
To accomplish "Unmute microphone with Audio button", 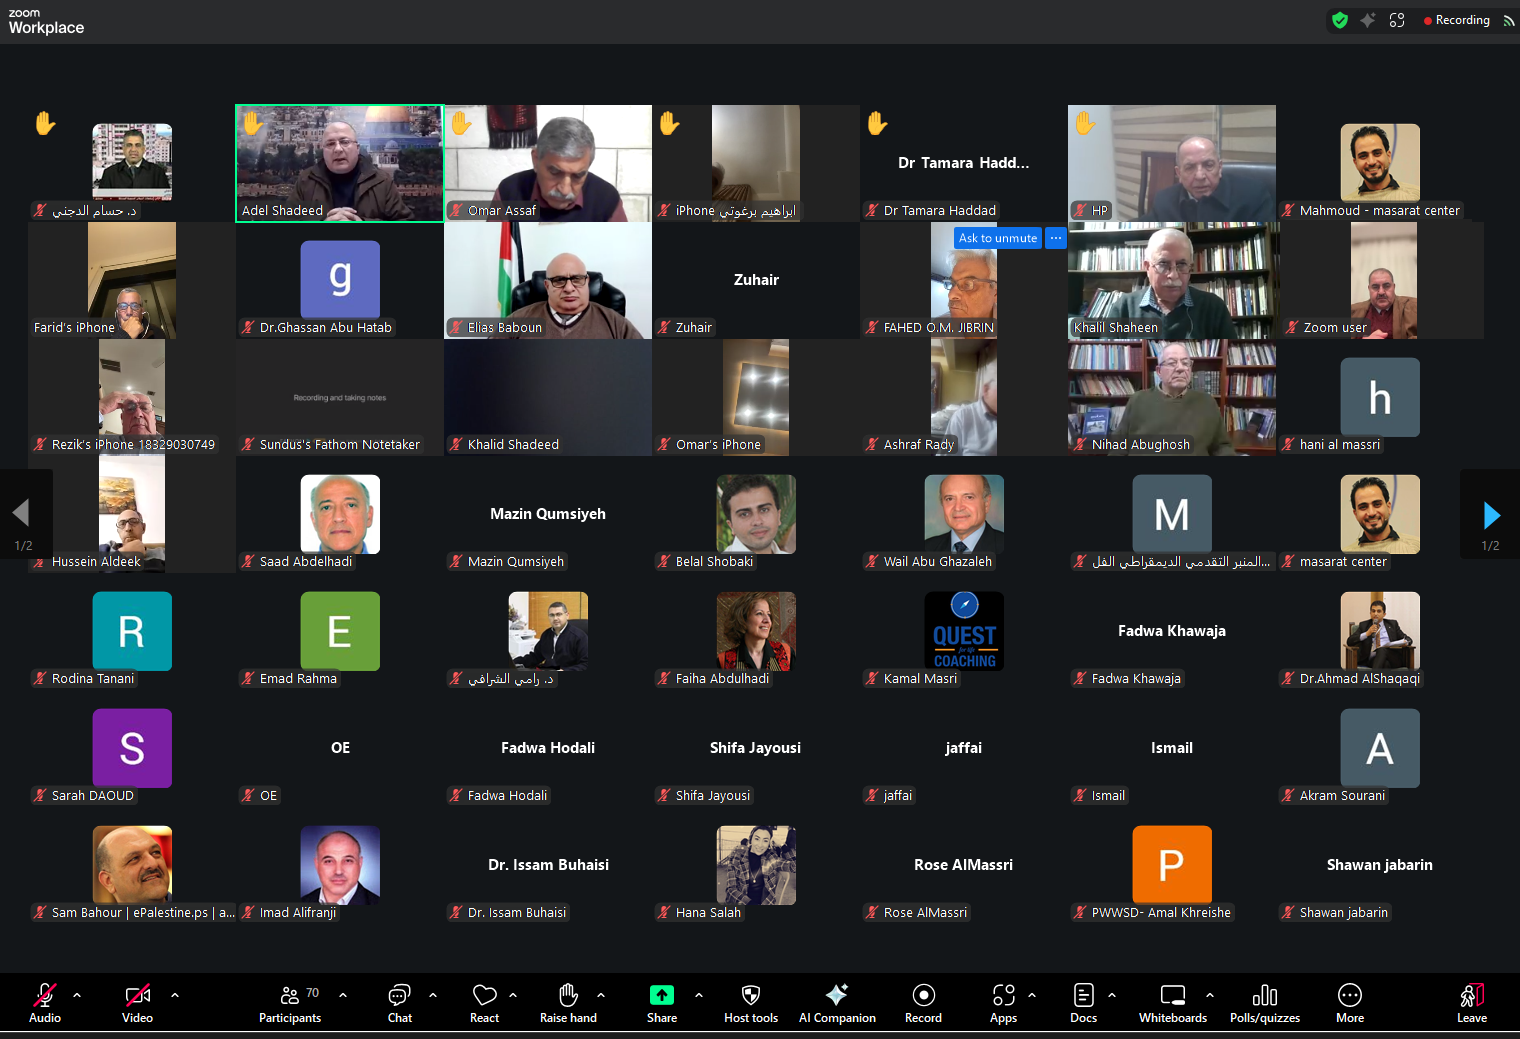I will pyautogui.click(x=45, y=1003).
